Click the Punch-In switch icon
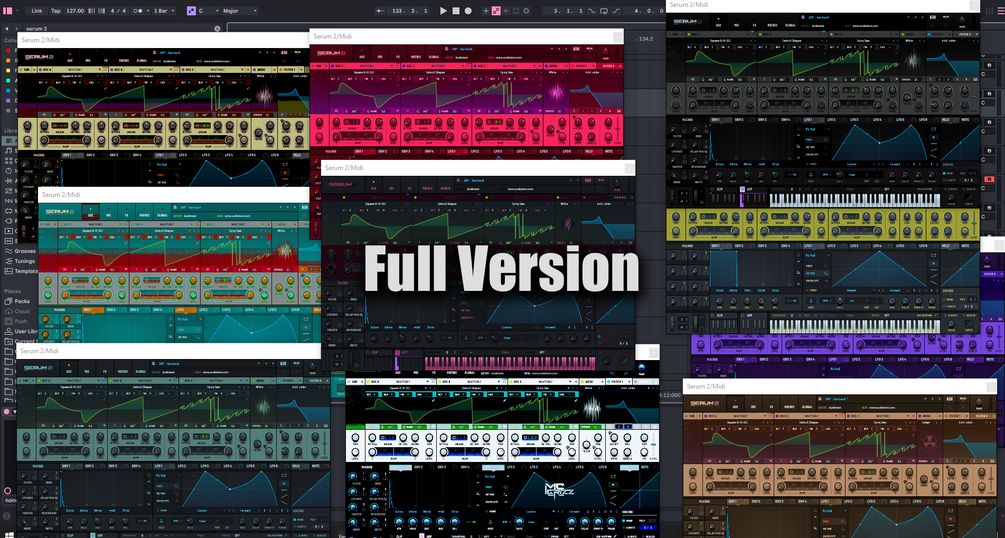This screenshot has width=1005, height=538. [x=592, y=11]
